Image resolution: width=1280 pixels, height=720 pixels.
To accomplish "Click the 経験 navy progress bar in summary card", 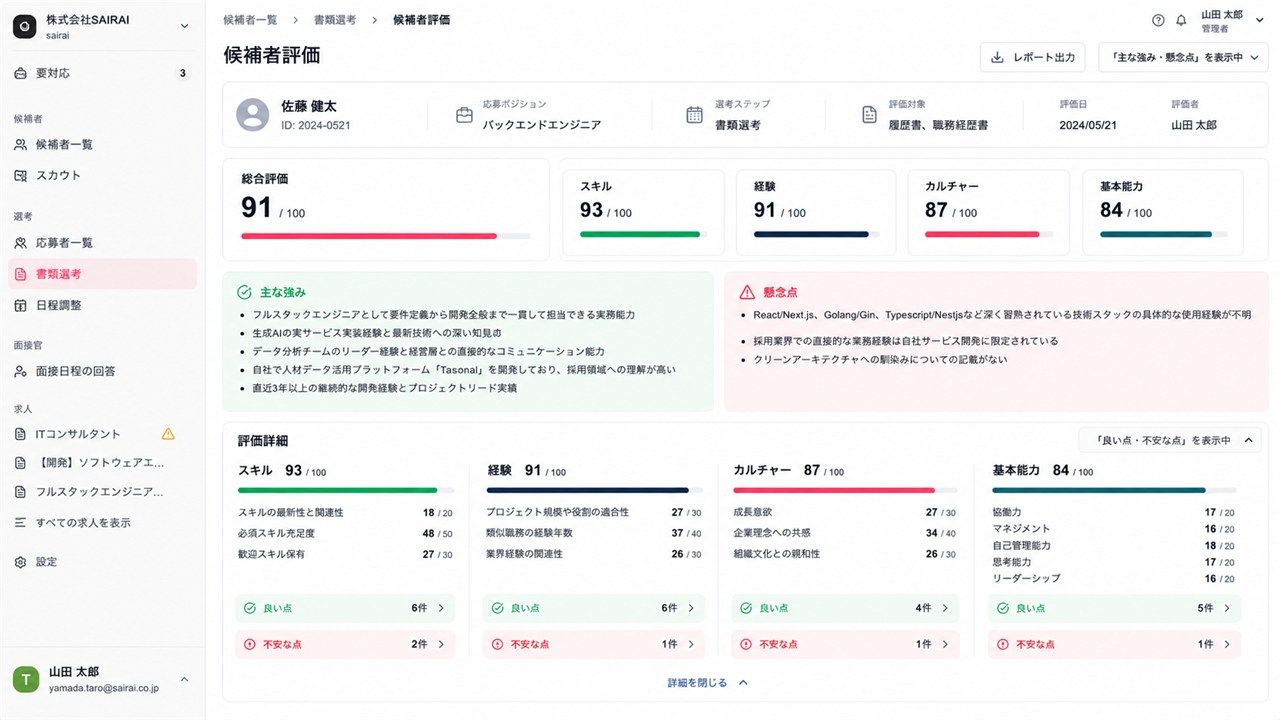I will [x=817, y=234].
